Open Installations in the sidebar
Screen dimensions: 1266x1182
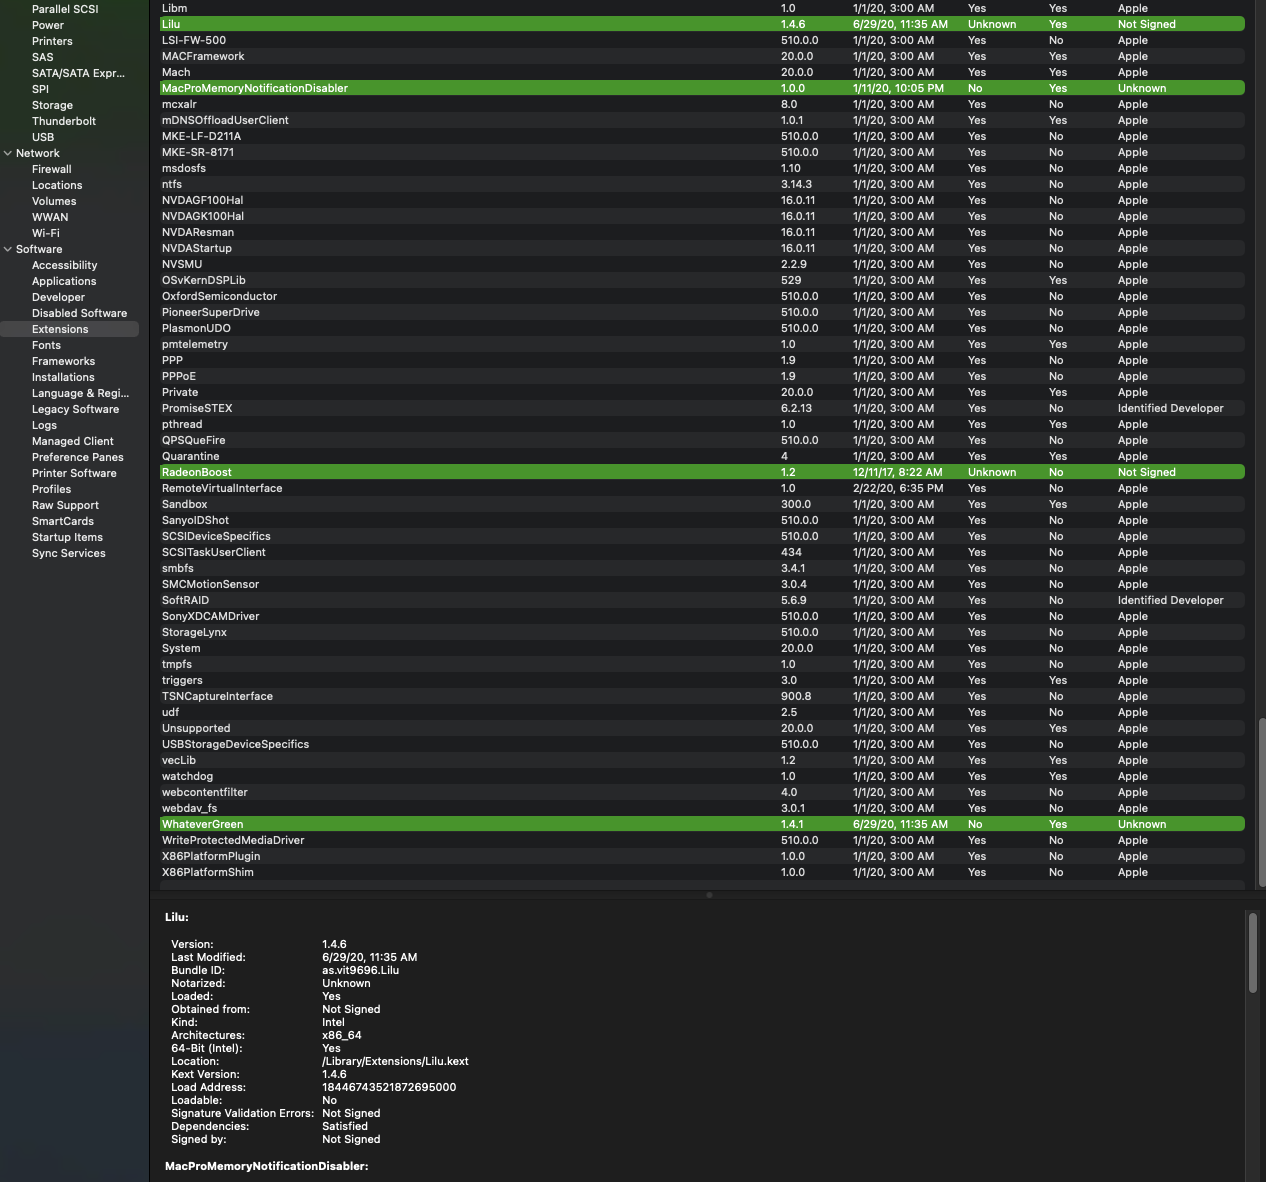(x=63, y=377)
